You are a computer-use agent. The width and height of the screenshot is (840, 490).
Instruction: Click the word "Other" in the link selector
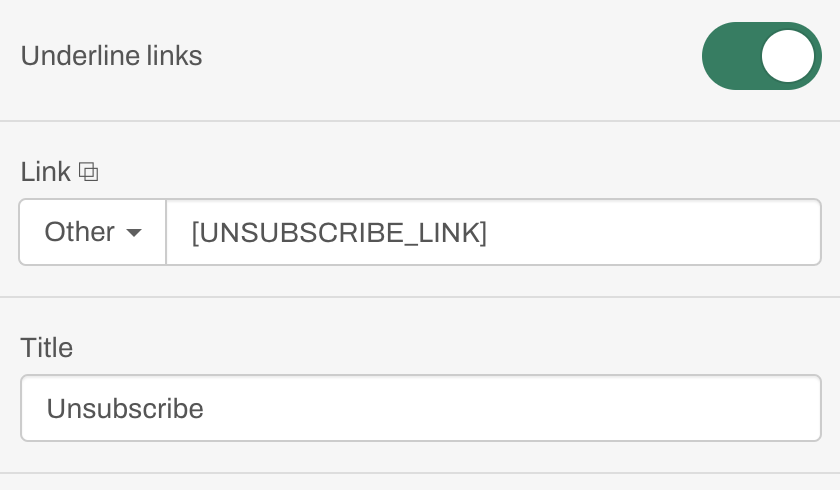pyautogui.click(x=79, y=232)
